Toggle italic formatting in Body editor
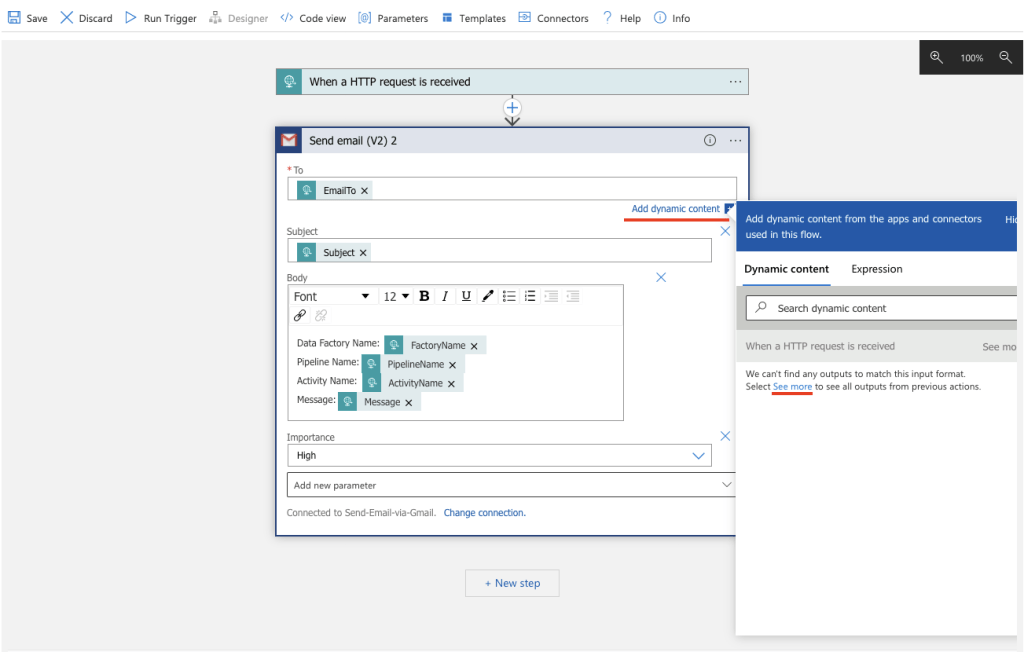Image resolution: width=1024 pixels, height=652 pixels. 445,296
